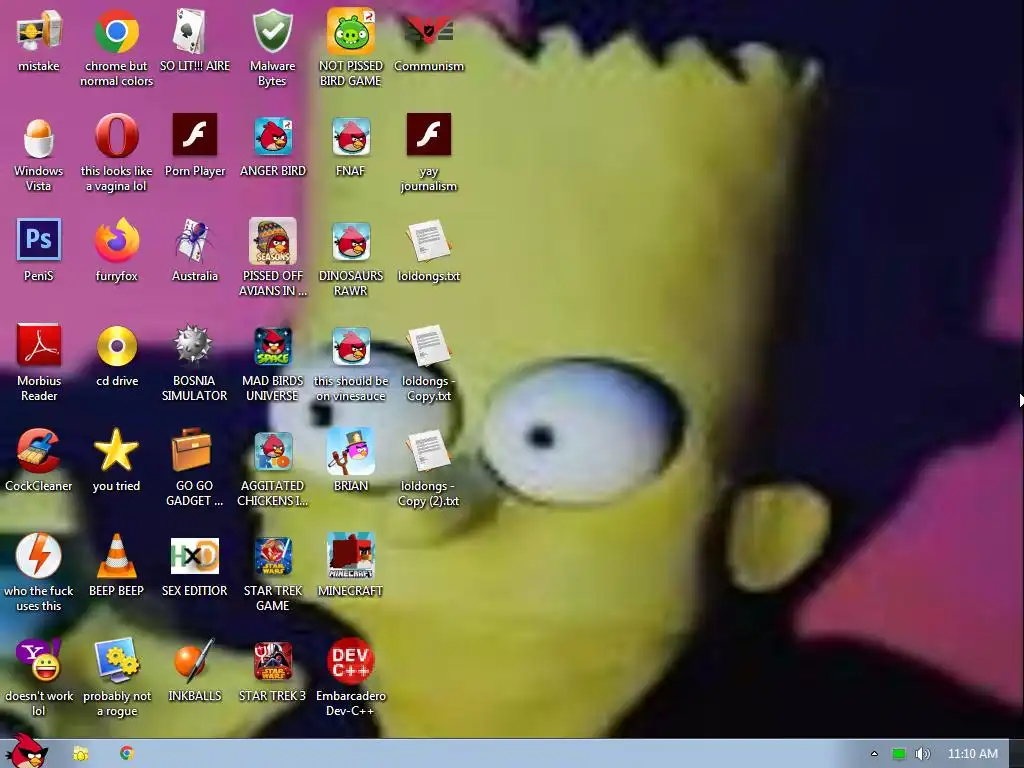Image resolution: width=1024 pixels, height=768 pixels.
Task: Select the 'you tried' gold star icon
Action: tap(116, 451)
